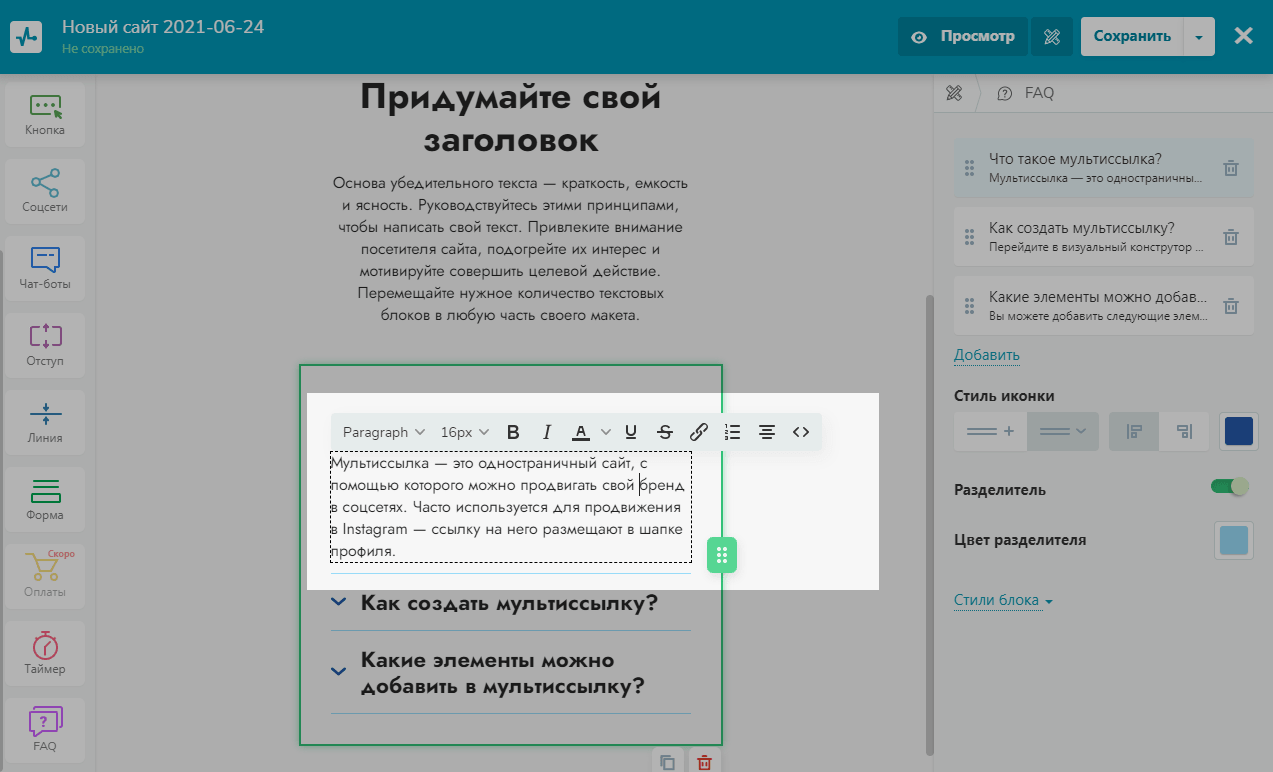Viewport: 1273px width, 772px height.
Task: Toggle the Разделитель switch
Action: point(1229,487)
